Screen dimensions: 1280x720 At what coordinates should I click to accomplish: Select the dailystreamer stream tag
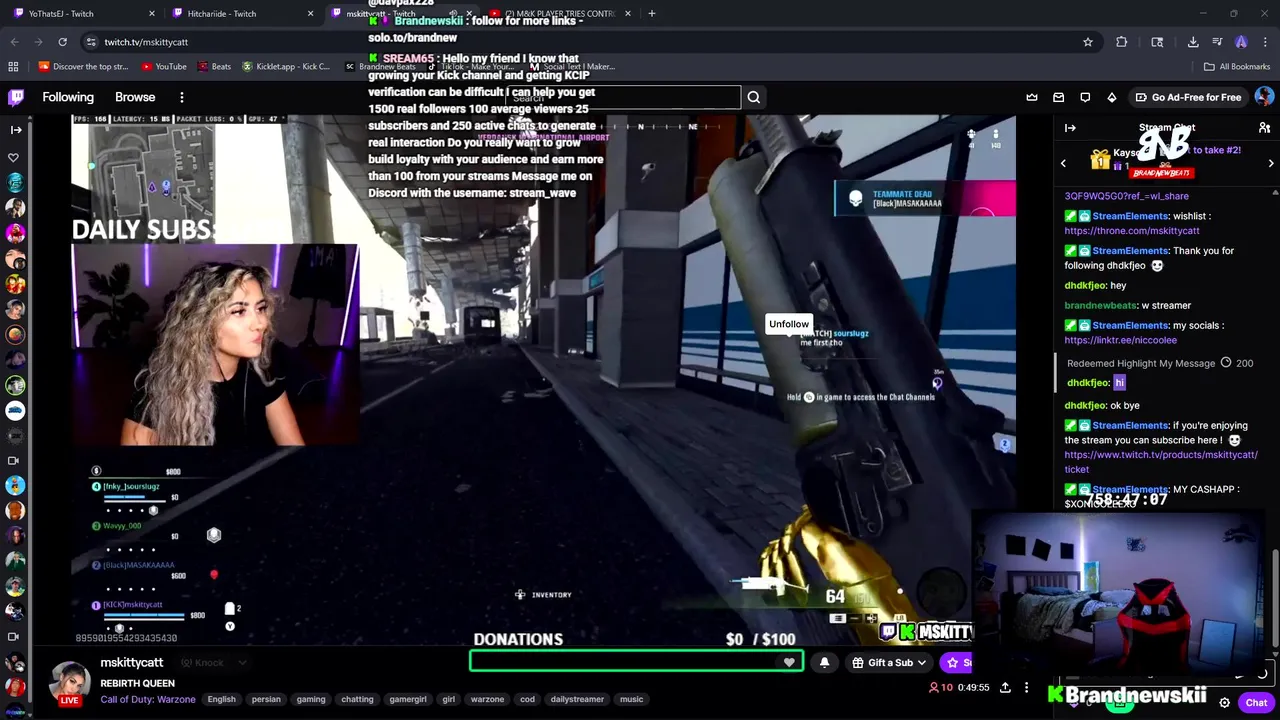click(577, 699)
